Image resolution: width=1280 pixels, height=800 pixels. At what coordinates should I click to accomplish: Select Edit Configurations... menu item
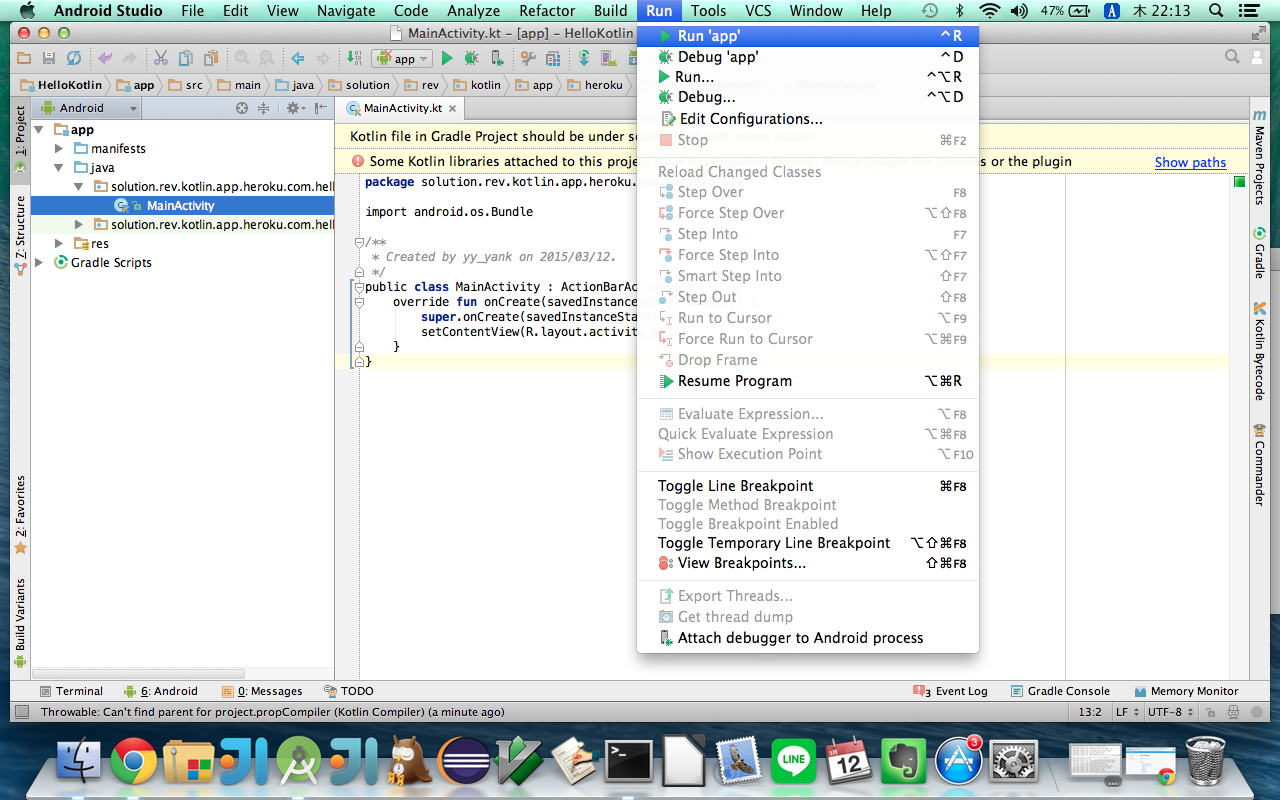808,119
